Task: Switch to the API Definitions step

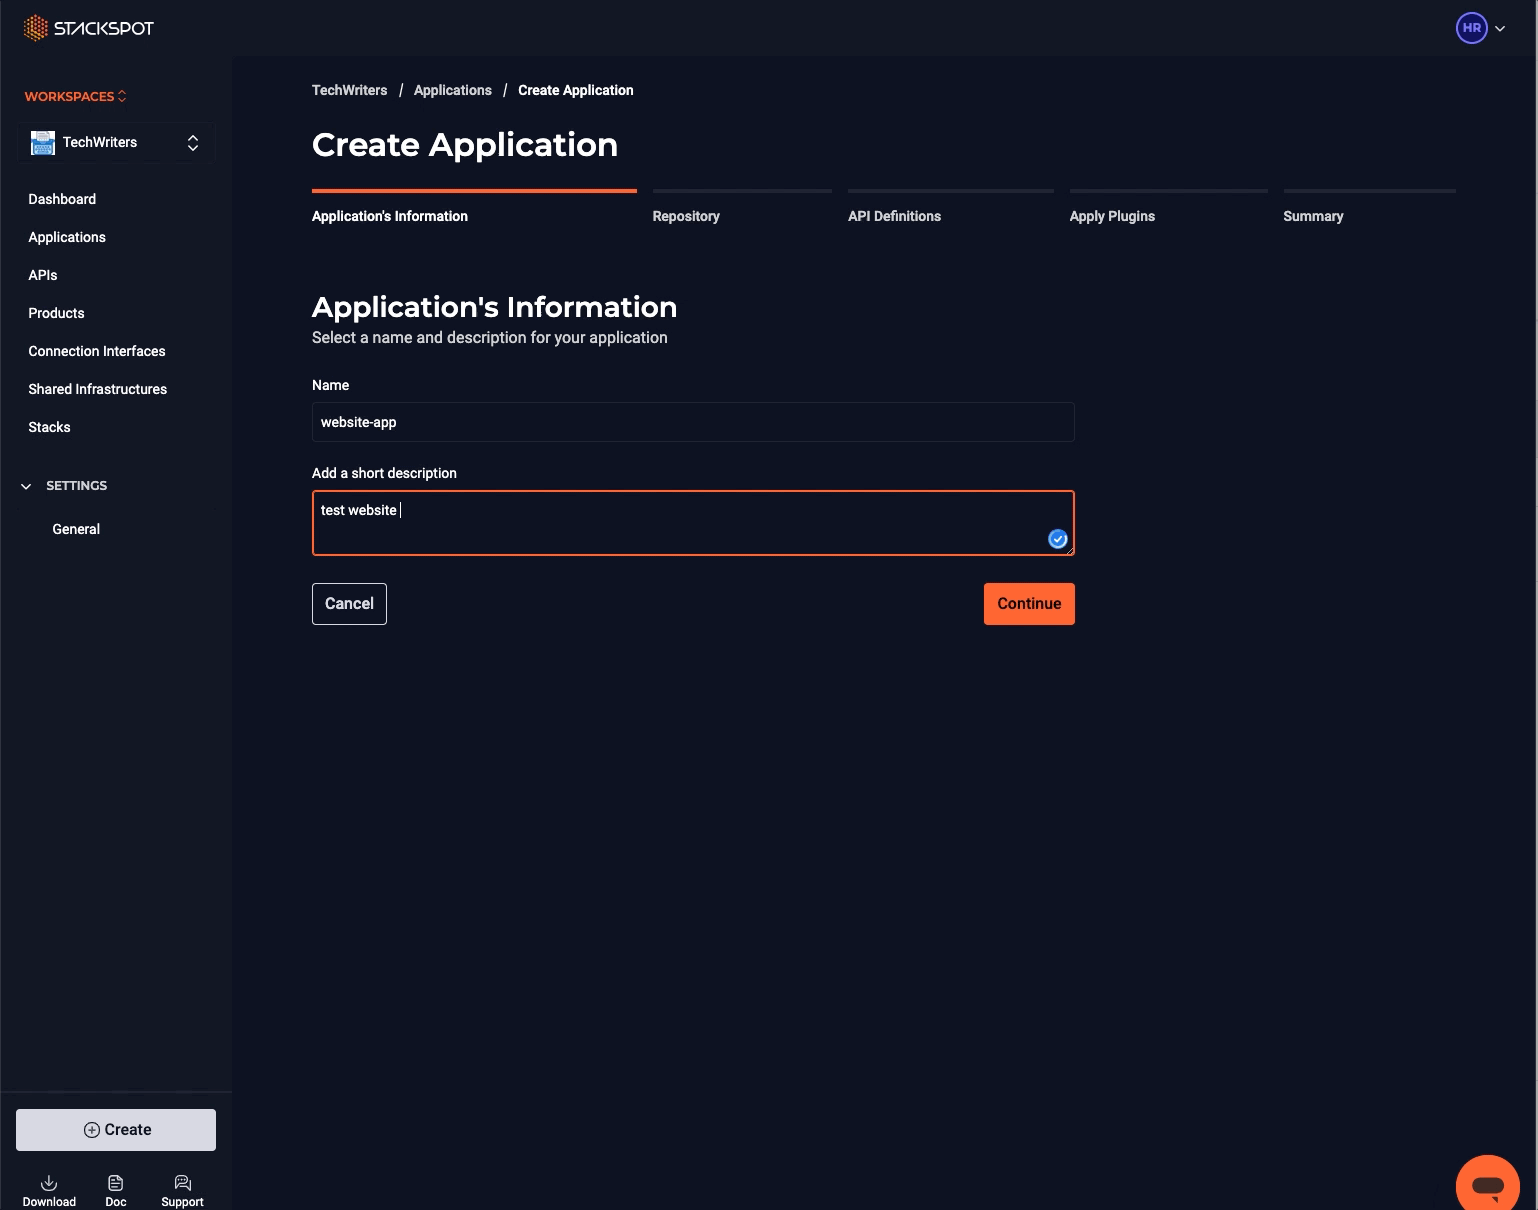Action: (x=894, y=216)
